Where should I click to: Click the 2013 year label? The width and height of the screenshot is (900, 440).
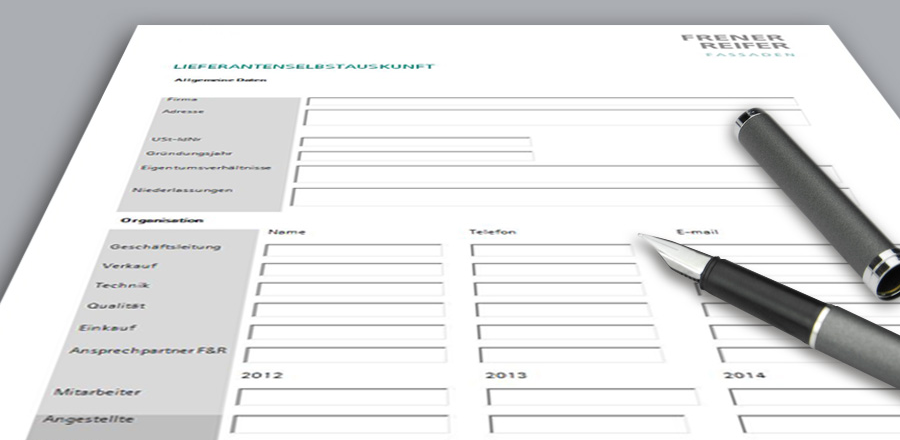[x=506, y=375]
